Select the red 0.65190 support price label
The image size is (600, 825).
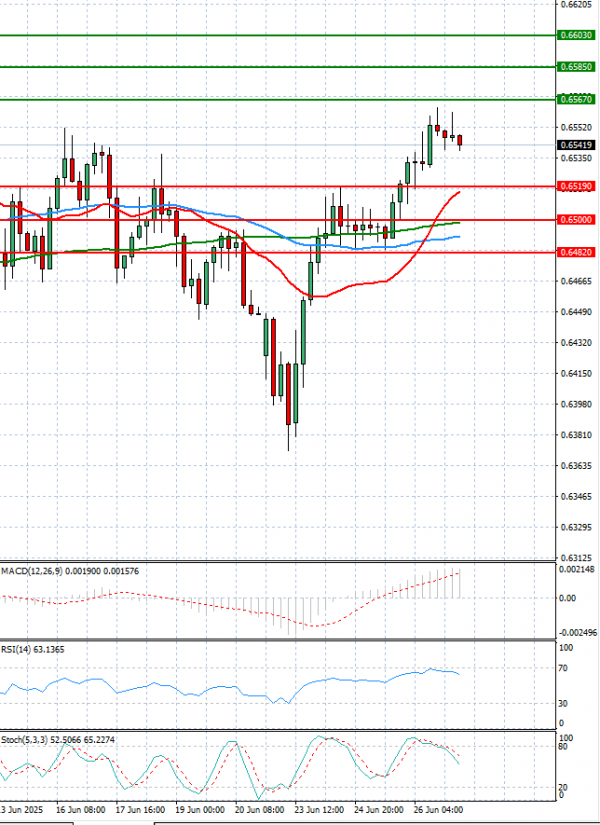coord(576,186)
